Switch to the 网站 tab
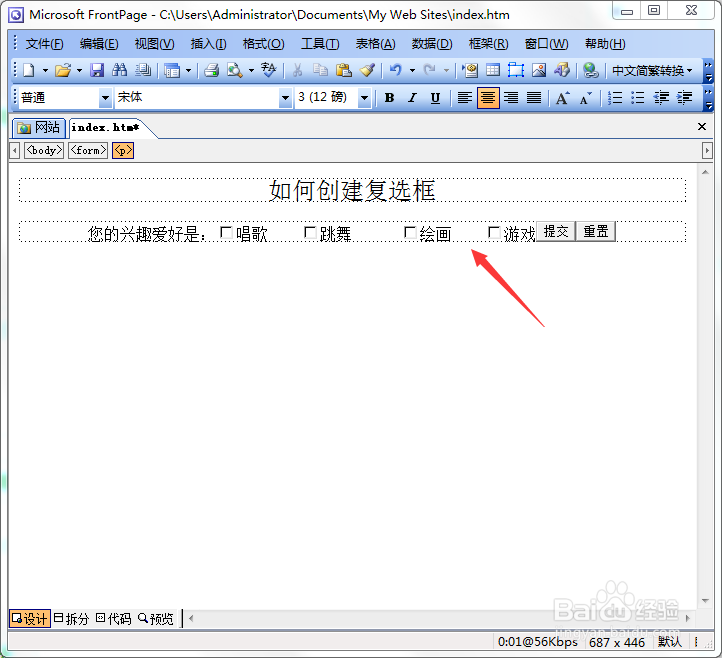722x658 pixels. click(39, 128)
